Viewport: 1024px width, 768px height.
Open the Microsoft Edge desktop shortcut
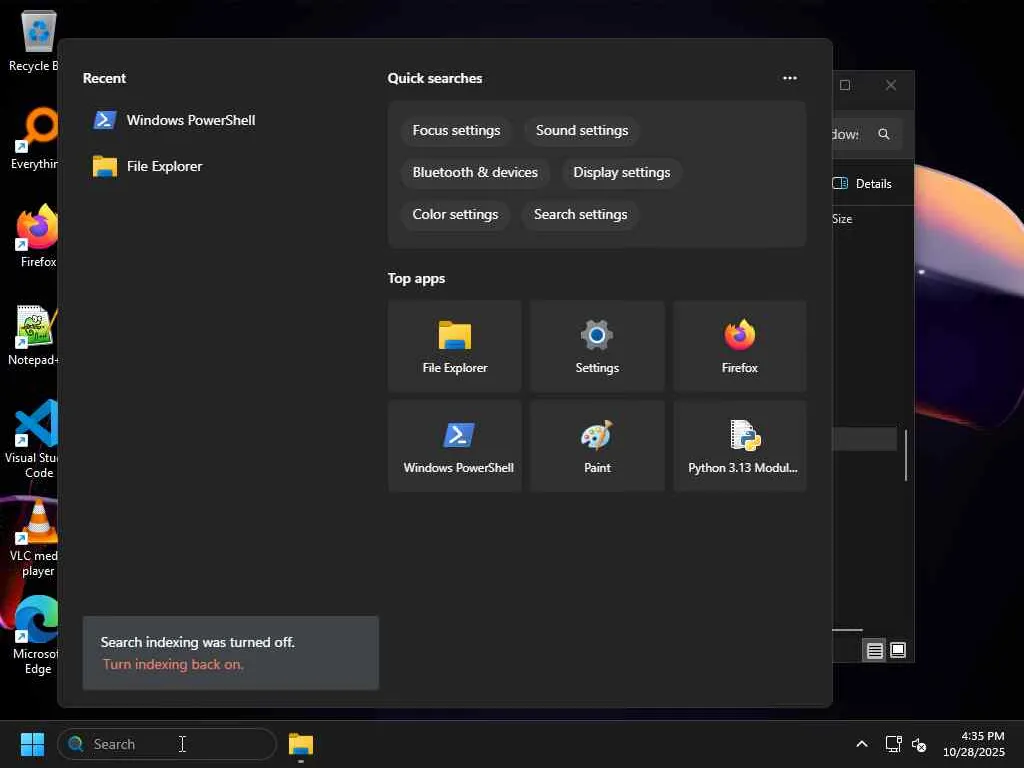point(35,635)
